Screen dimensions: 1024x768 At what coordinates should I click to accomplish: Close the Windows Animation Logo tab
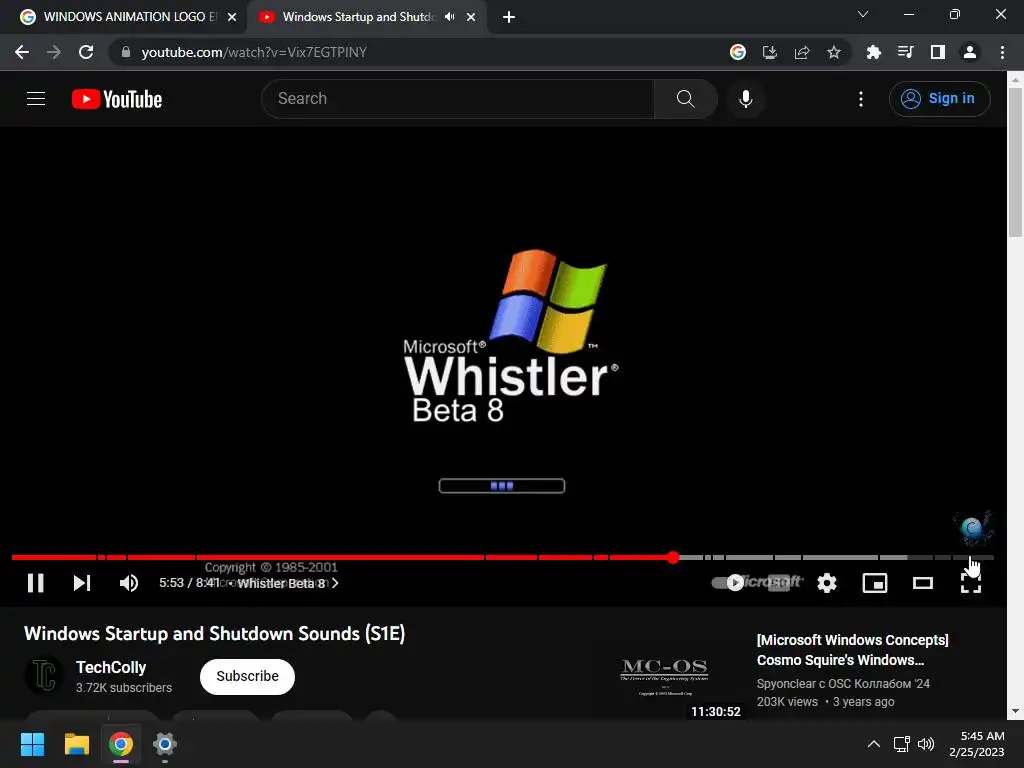pos(232,17)
